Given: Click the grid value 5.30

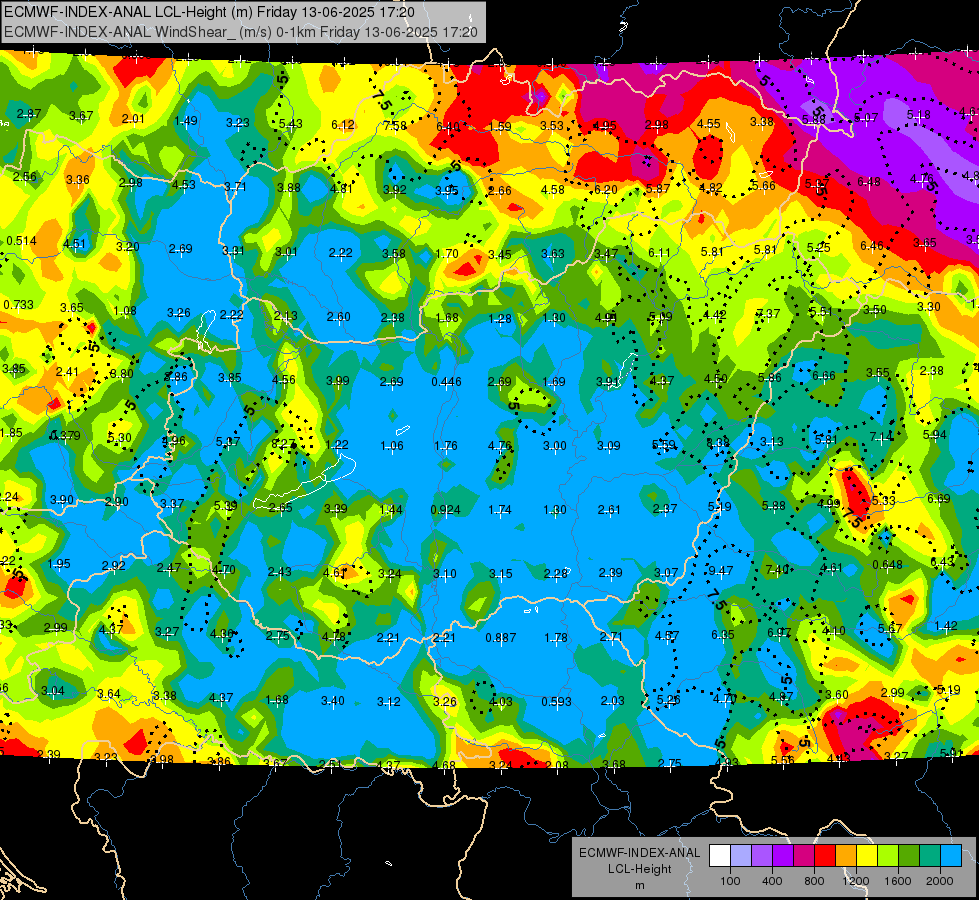Looking at the screenshot, I should 119,438.
